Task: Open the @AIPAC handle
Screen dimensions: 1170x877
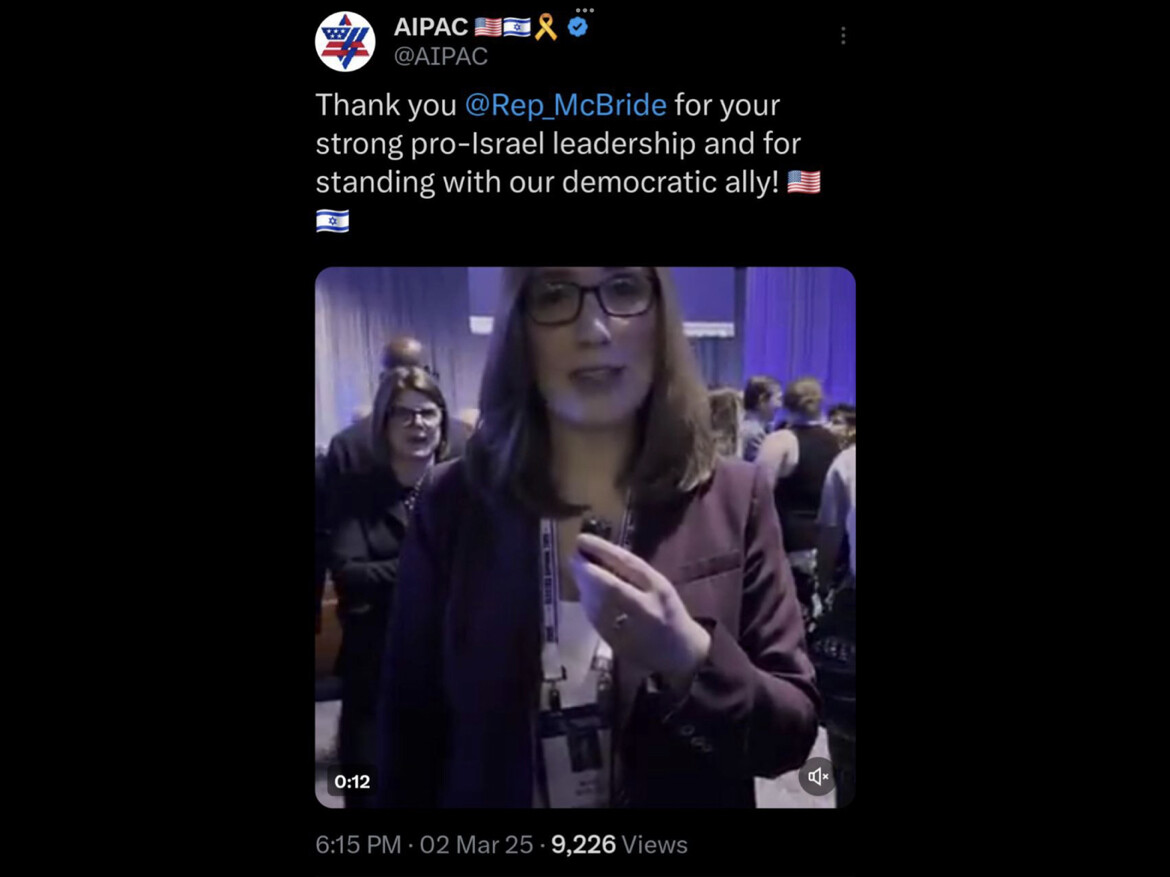Action: [x=440, y=56]
